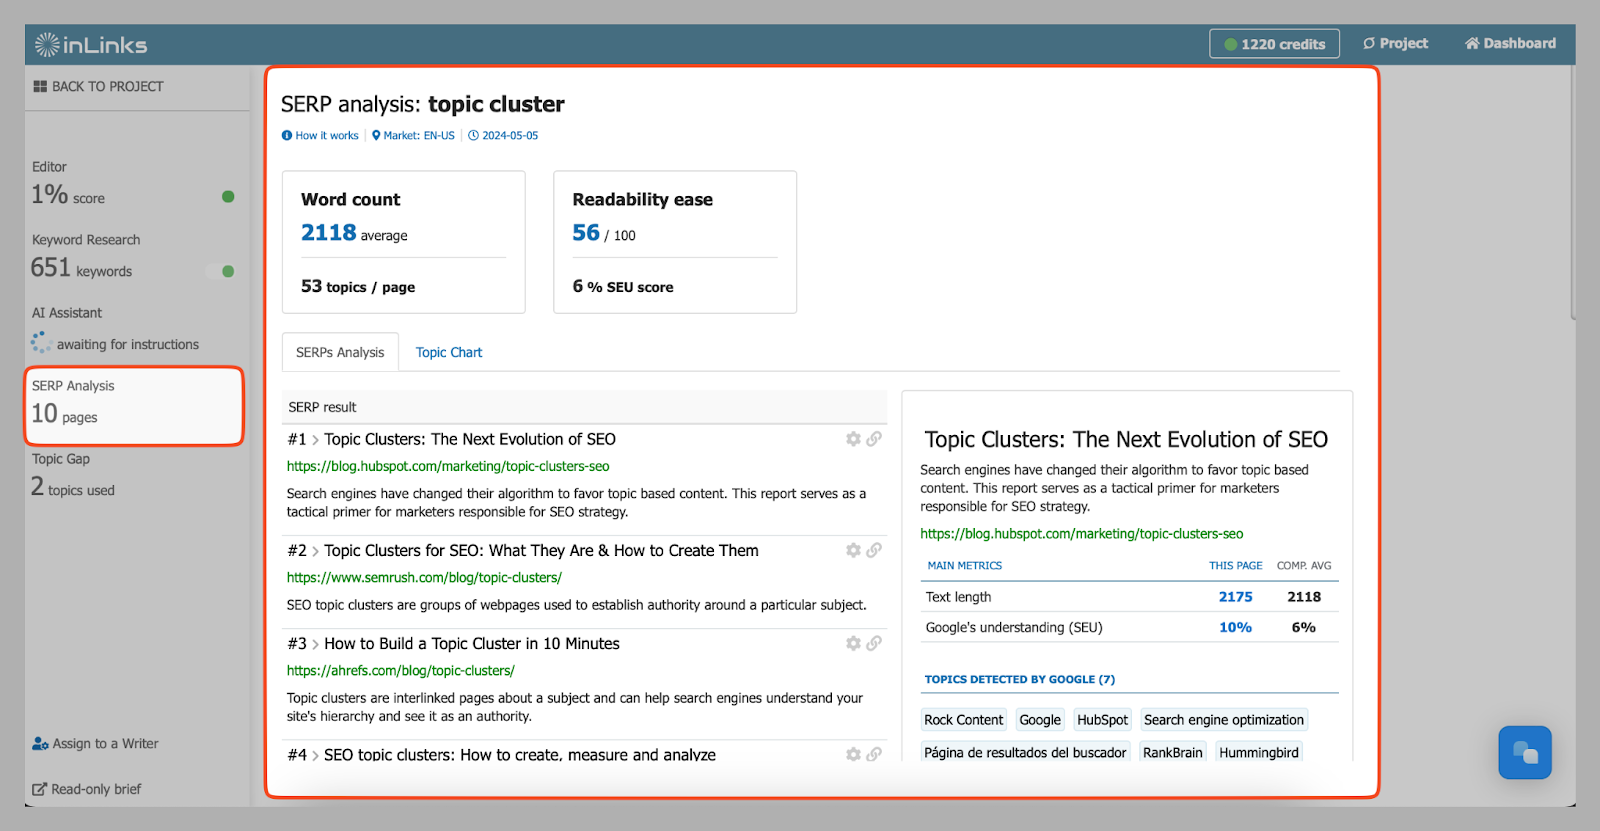The height and width of the screenshot is (831, 1600).
Task: Open the semrush.com topic-clusters URL
Action: click(424, 577)
